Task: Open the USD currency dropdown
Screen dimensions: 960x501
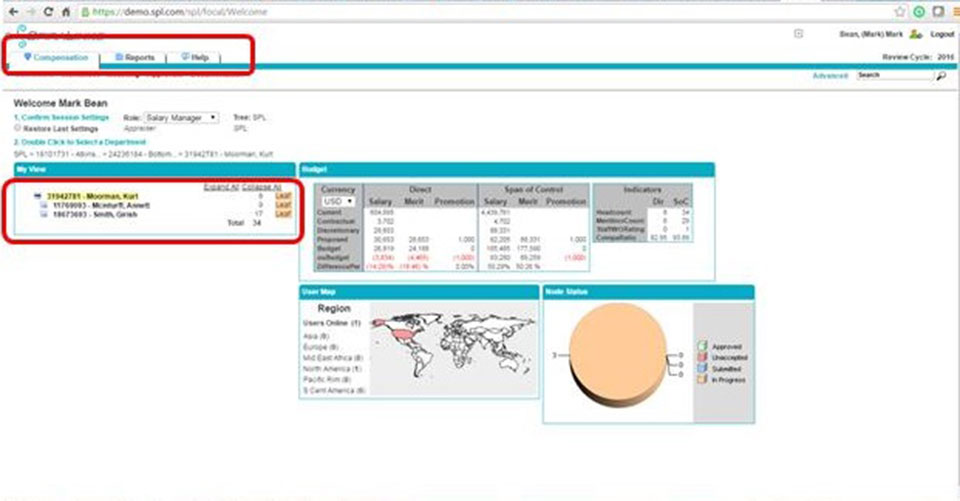Action: point(339,201)
